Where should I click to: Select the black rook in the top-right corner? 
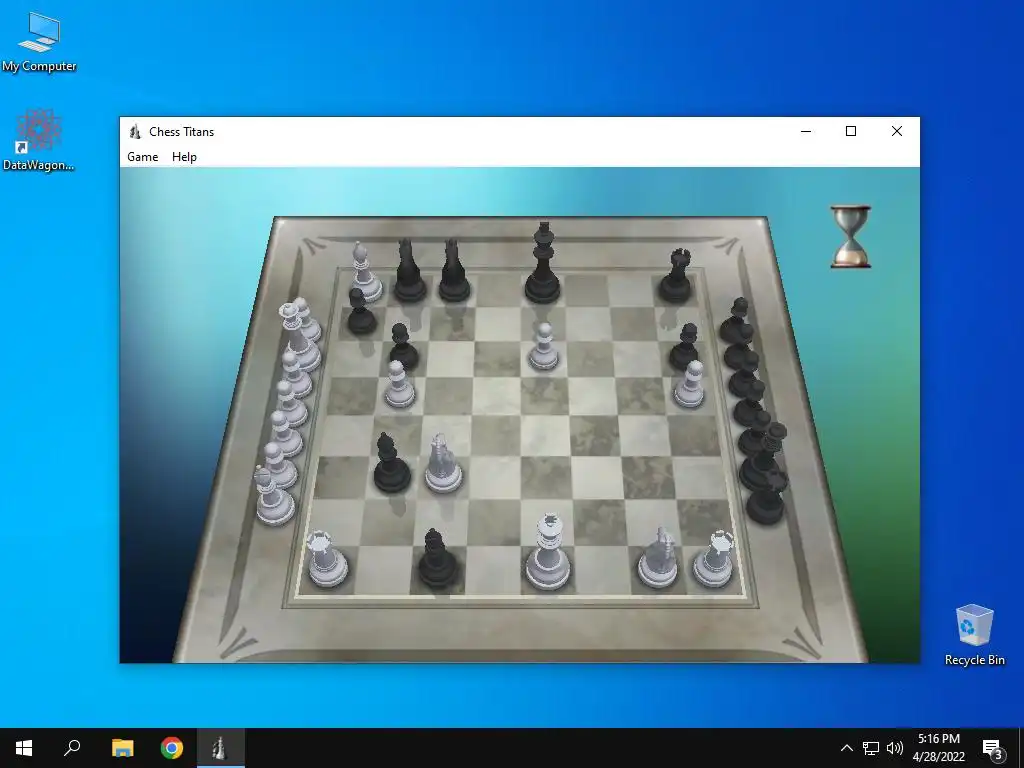tap(677, 276)
